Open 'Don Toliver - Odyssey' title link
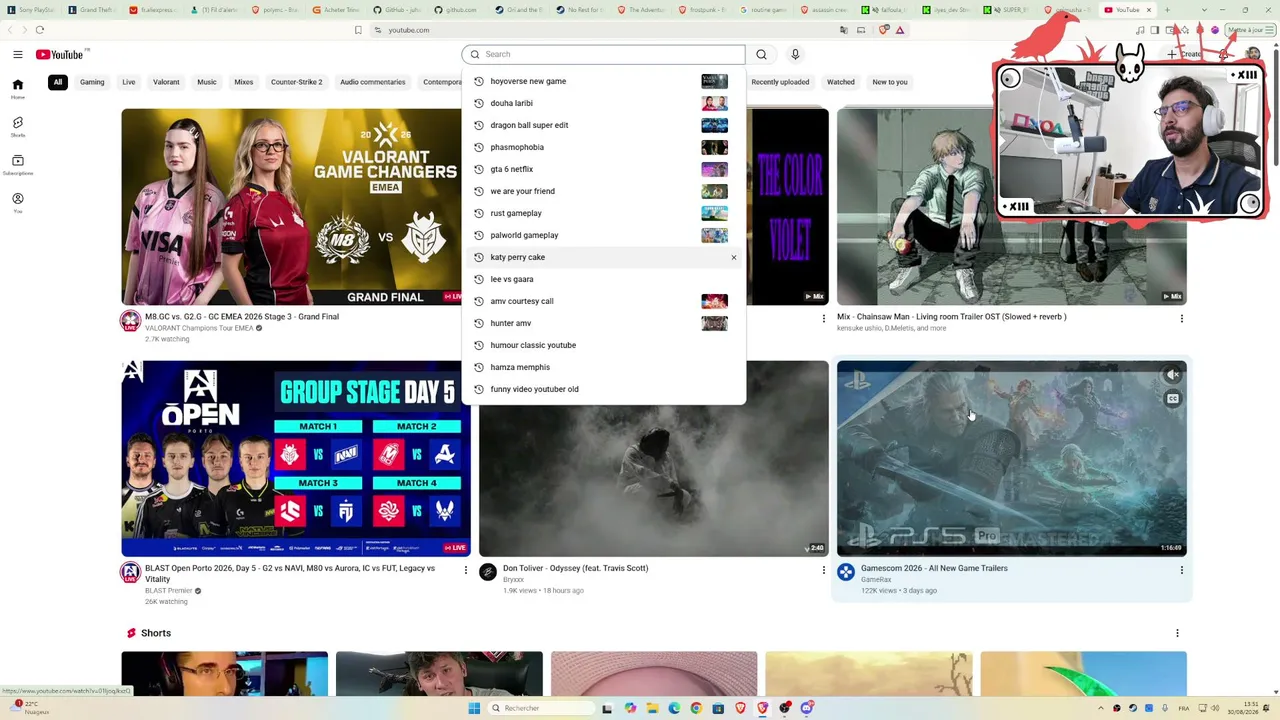Viewport: 1280px width, 720px height. (575, 568)
